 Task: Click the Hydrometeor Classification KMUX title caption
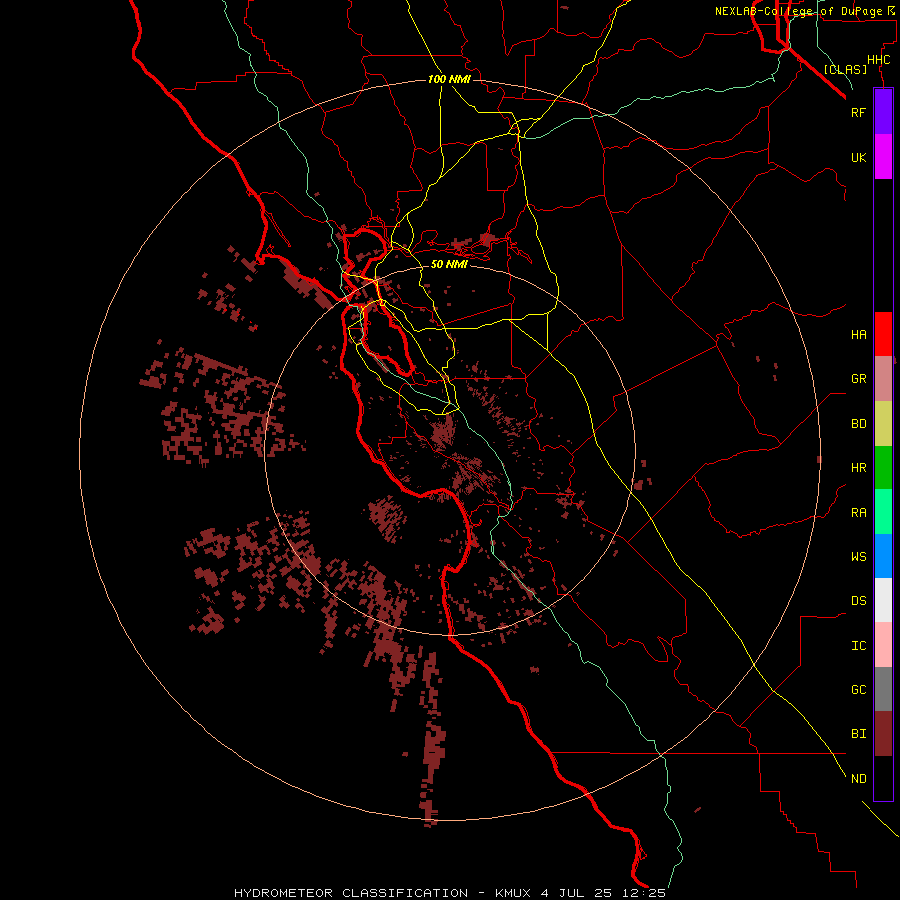[449, 893]
